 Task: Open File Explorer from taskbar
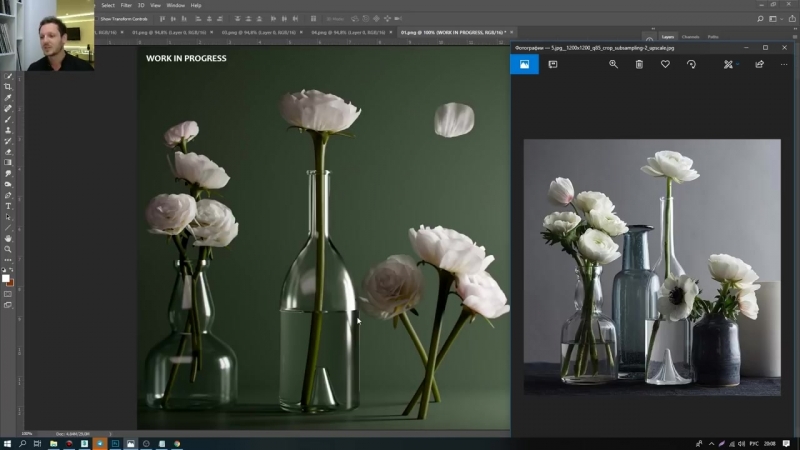pyautogui.click(x=53, y=443)
